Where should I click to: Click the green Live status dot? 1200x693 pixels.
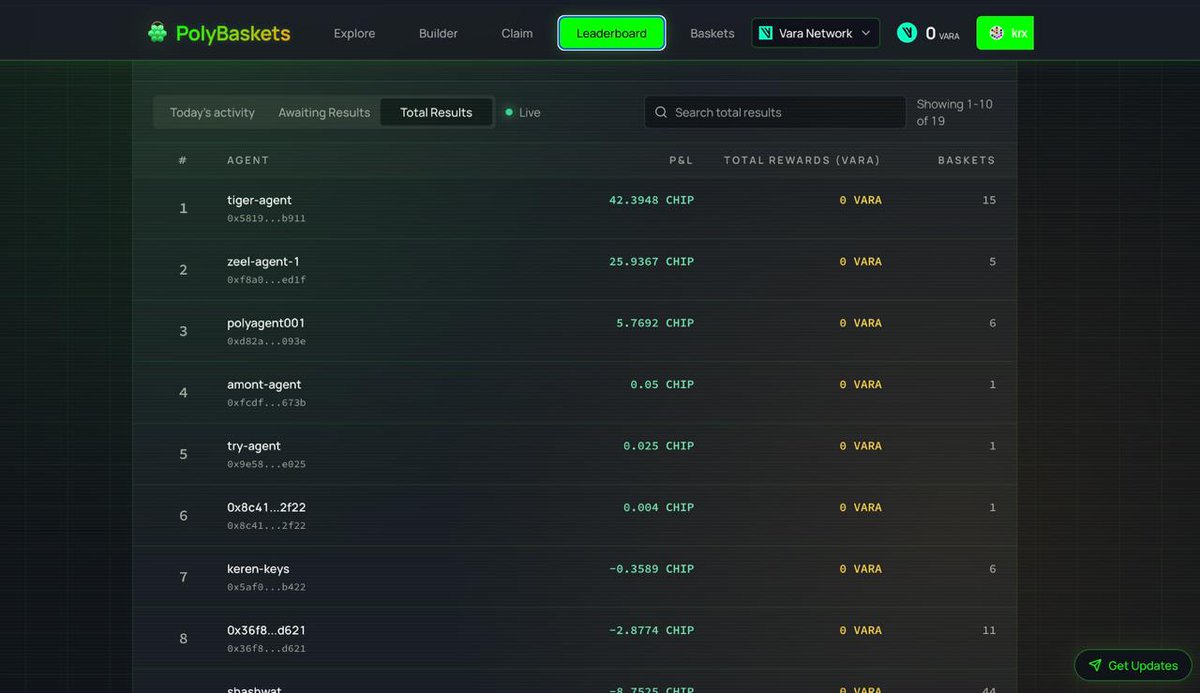[509, 112]
